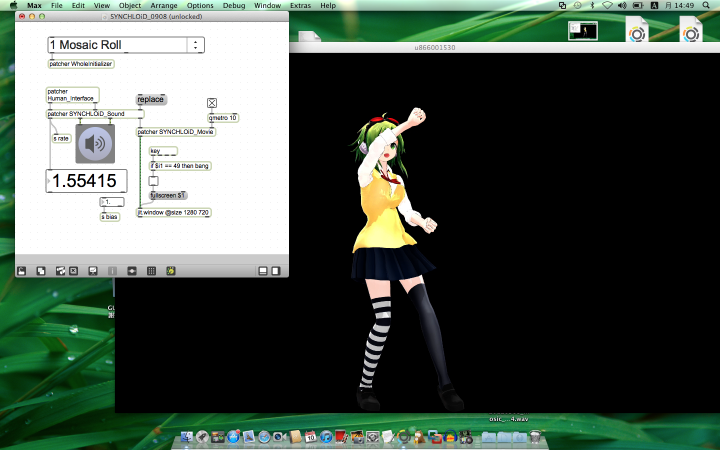Click the up/down arrows of Mosaic Roll menu
The height and width of the screenshot is (450, 720).
pyautogui.click(x=196, y=45)
